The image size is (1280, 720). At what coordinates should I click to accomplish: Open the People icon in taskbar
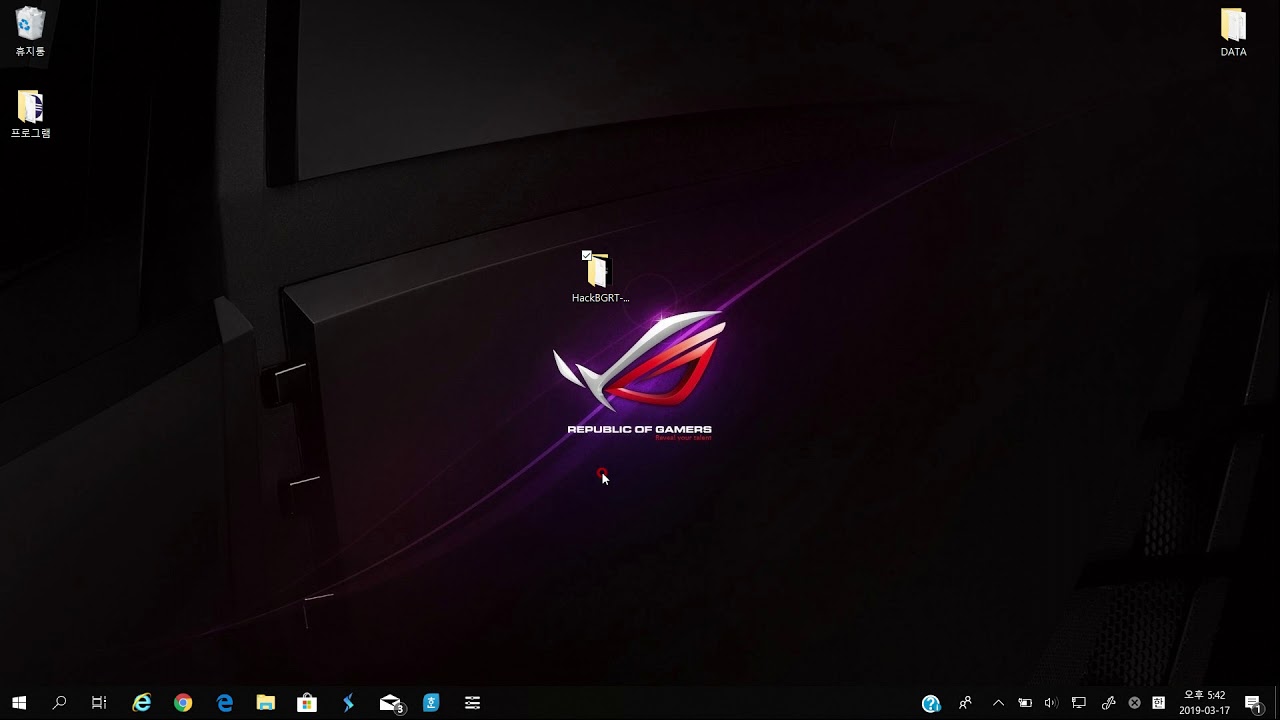[965, 703]
